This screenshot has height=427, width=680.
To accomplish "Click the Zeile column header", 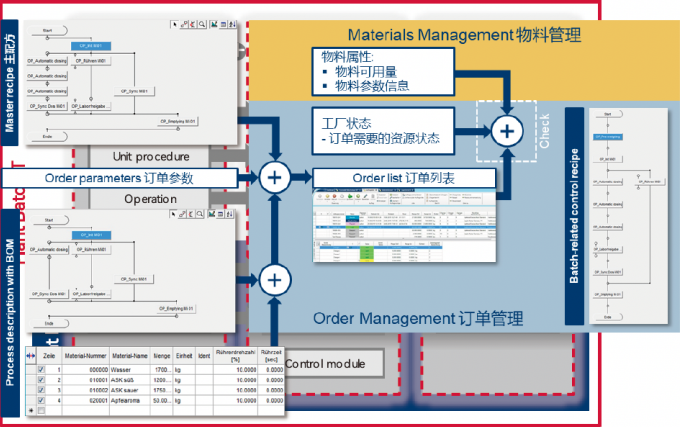I will click(49, 356).
